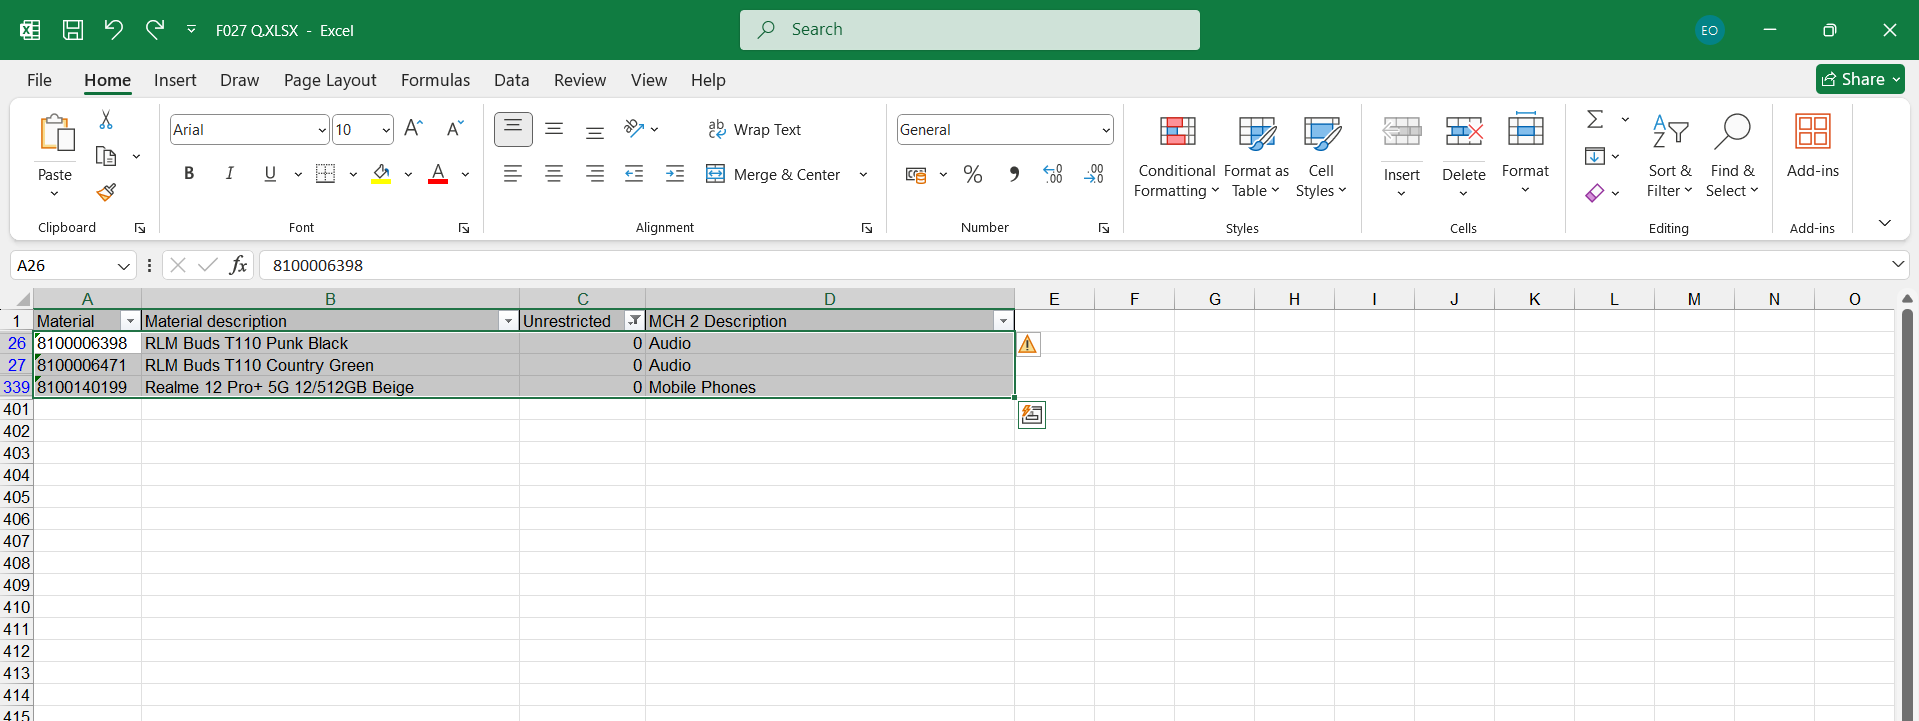This screenshot has width=1919, height=721.
Task: Click the Increase Font Size icon
Action: (413, 129)
